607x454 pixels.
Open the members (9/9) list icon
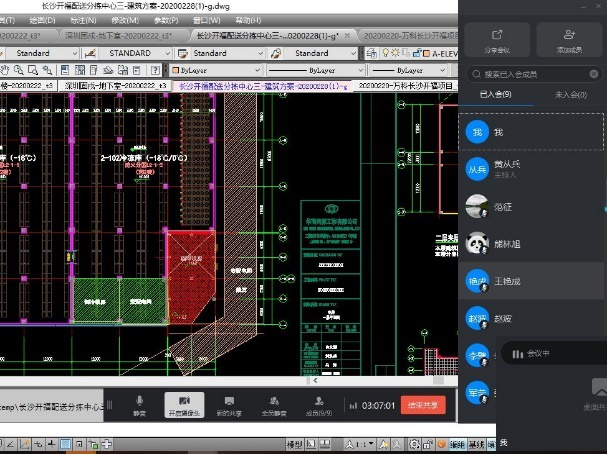coord(317,402)
